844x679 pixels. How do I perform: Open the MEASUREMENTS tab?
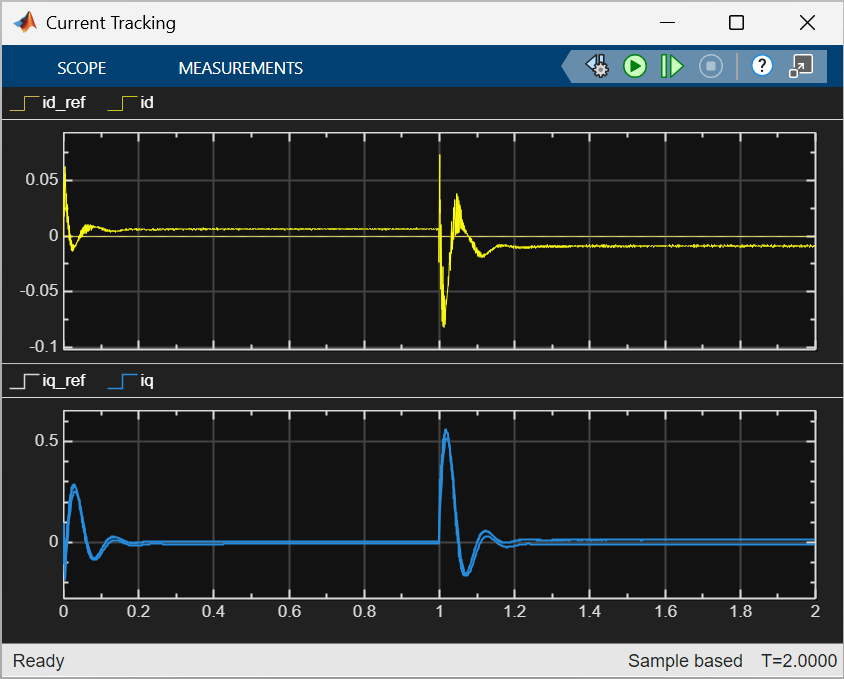[x=240, y=68]
